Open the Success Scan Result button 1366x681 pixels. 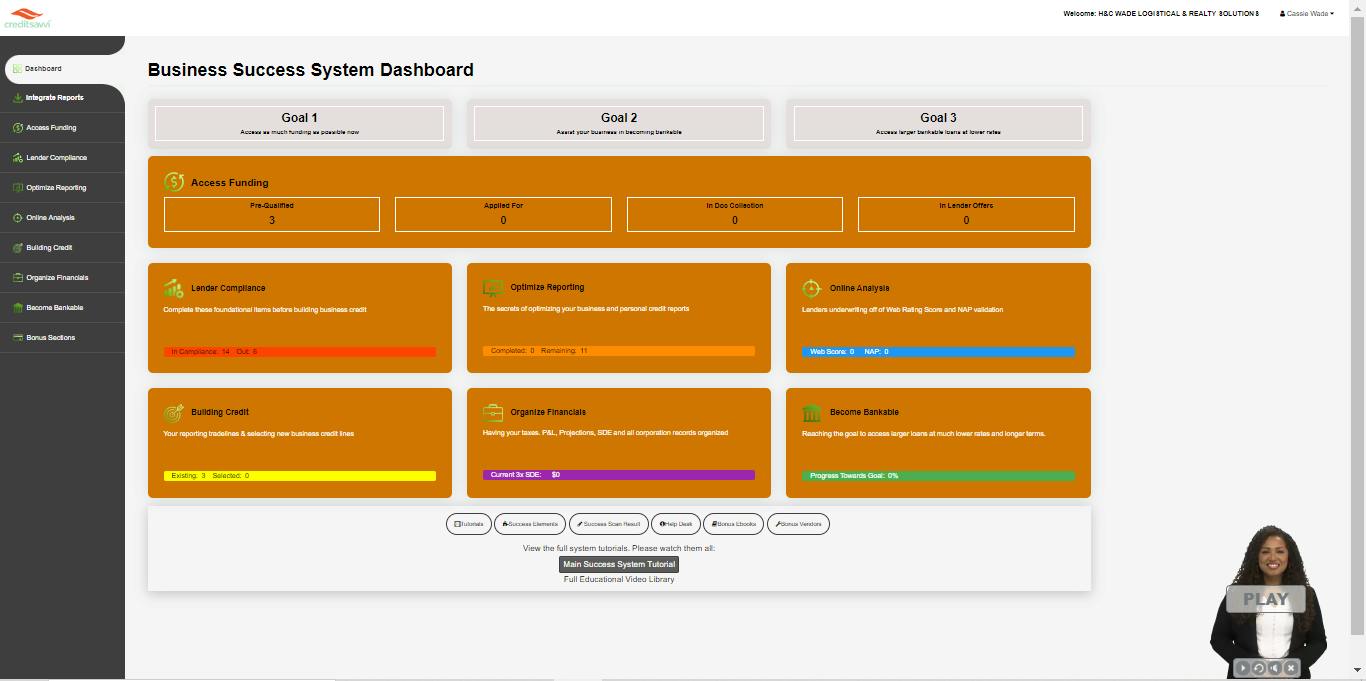click(609, 524)
